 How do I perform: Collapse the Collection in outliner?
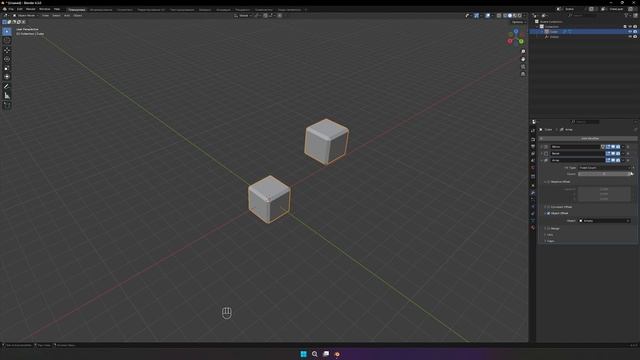[x=538, y=27]
